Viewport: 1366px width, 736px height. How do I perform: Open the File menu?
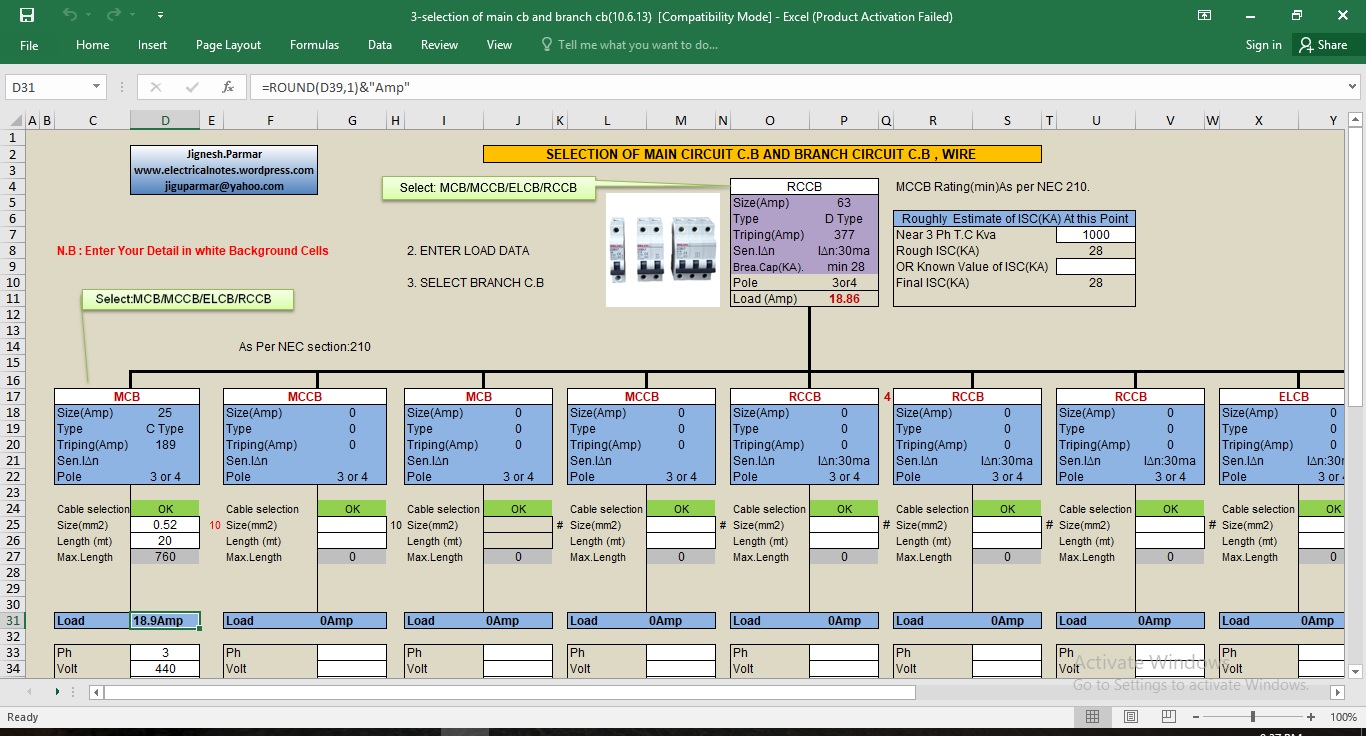(x=29, y=45)
